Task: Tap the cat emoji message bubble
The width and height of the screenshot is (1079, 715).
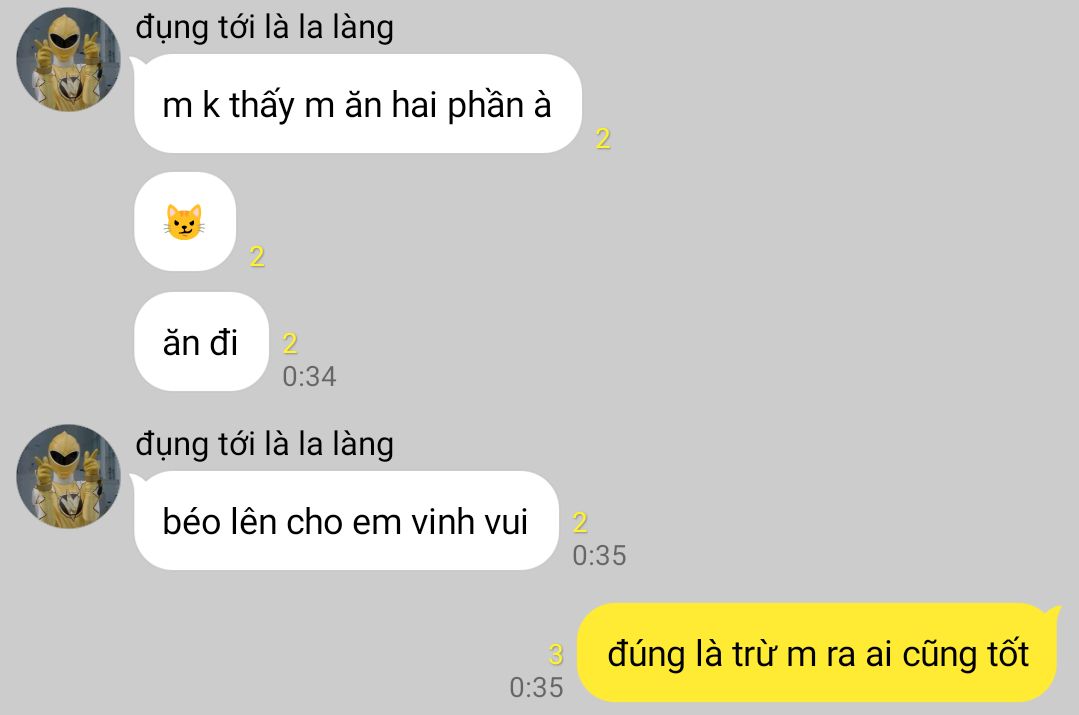Action: tap(185, 222)
